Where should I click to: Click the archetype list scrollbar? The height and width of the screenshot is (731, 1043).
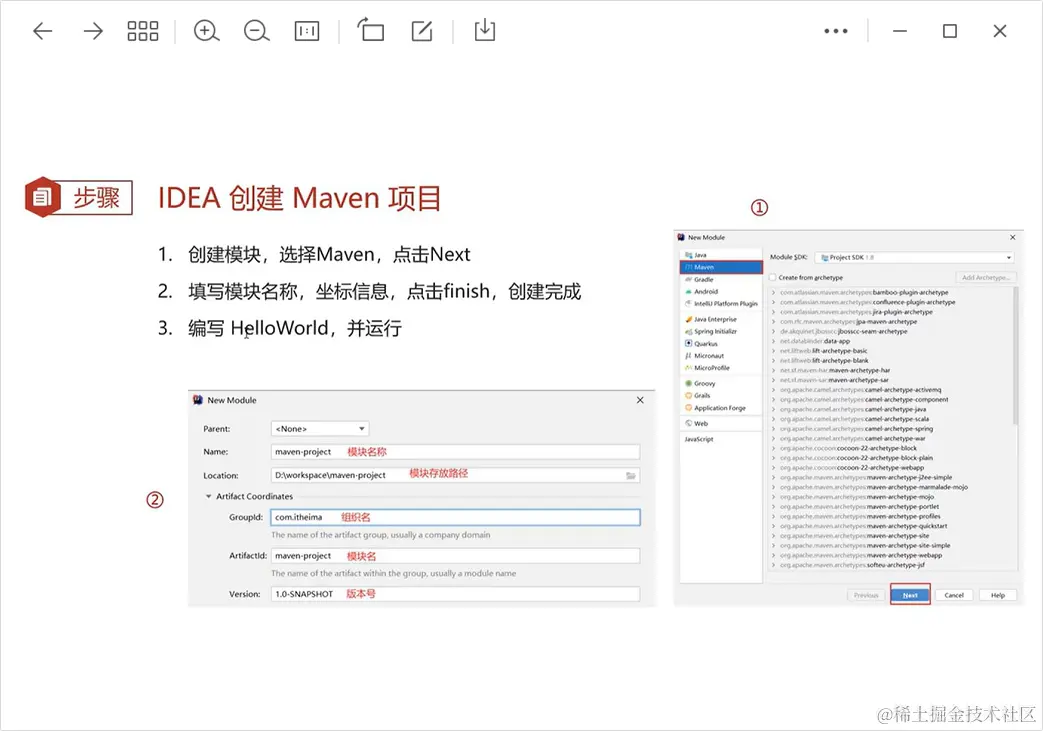pos(1015,356)
